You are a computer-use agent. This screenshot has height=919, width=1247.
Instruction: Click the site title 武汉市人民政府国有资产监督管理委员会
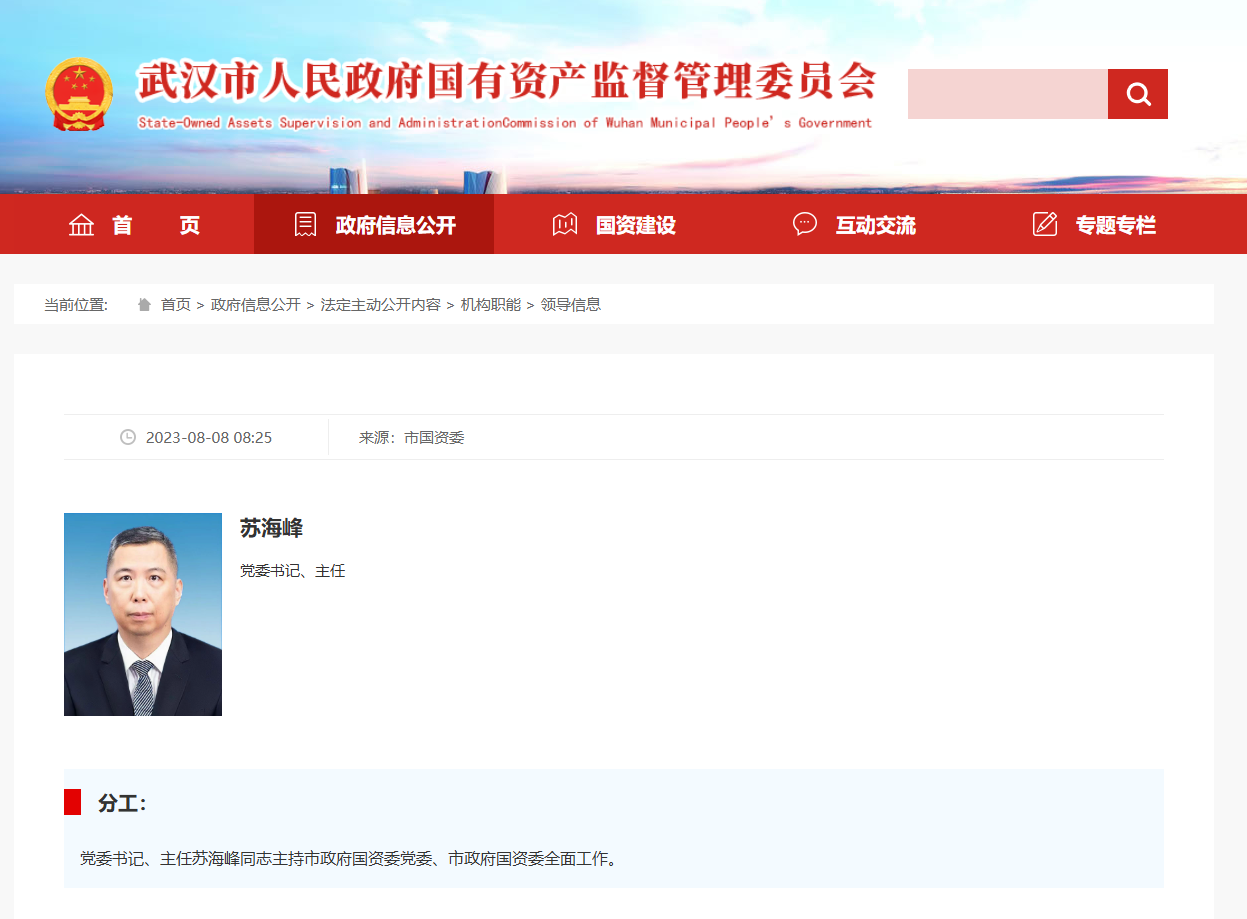coord(507,81)
